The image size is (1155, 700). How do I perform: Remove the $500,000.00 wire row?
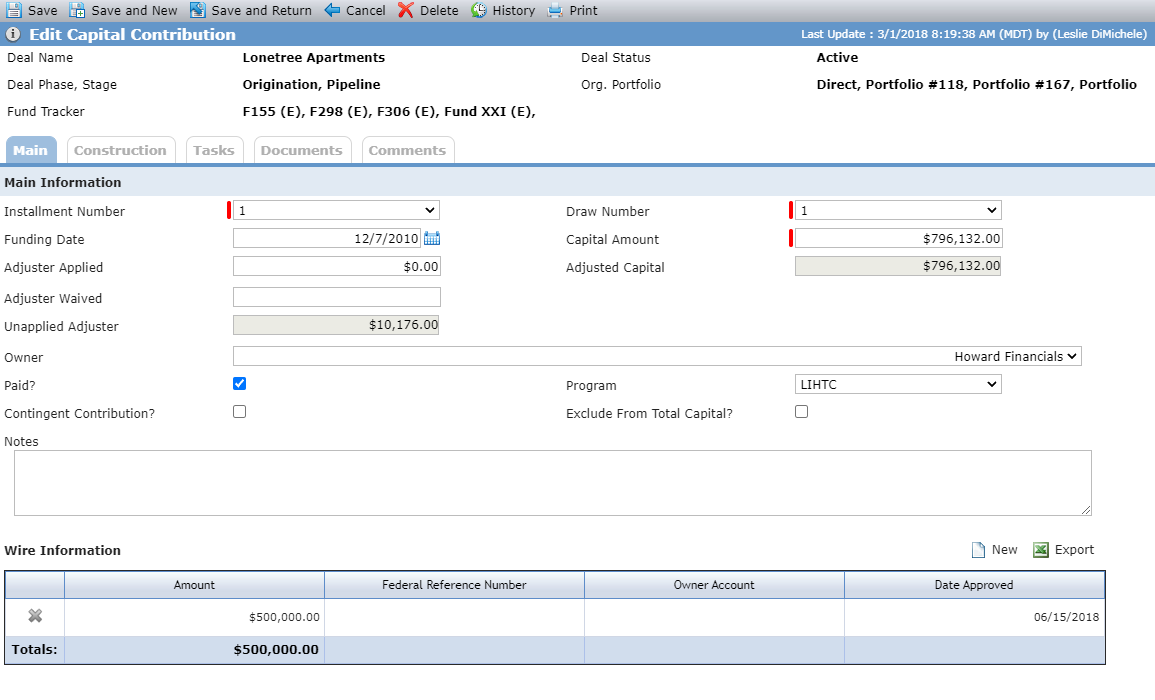point(35,616)
